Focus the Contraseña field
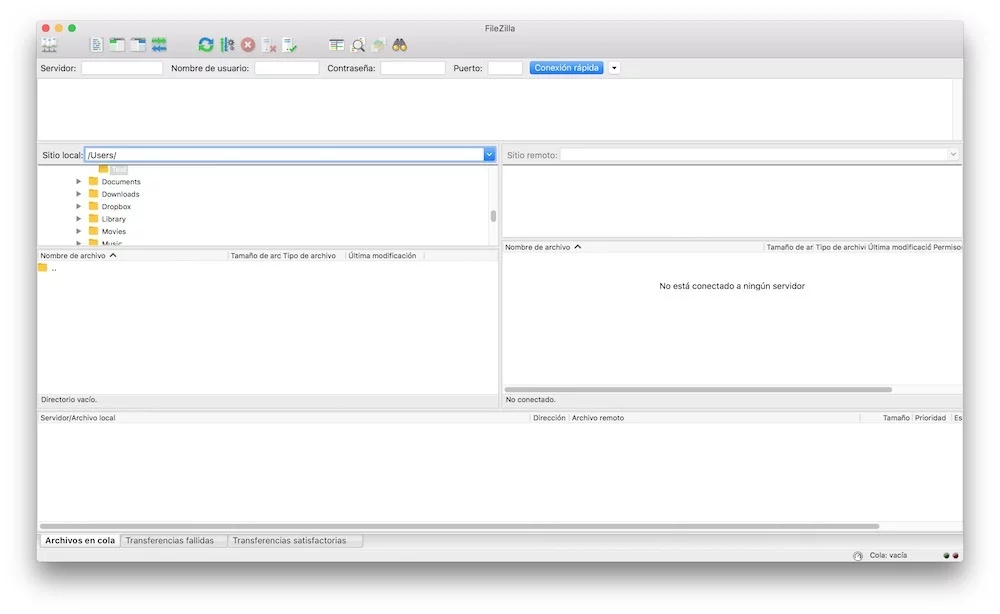This screenshot has width=1000, height=614. click(x=413, y=68)
